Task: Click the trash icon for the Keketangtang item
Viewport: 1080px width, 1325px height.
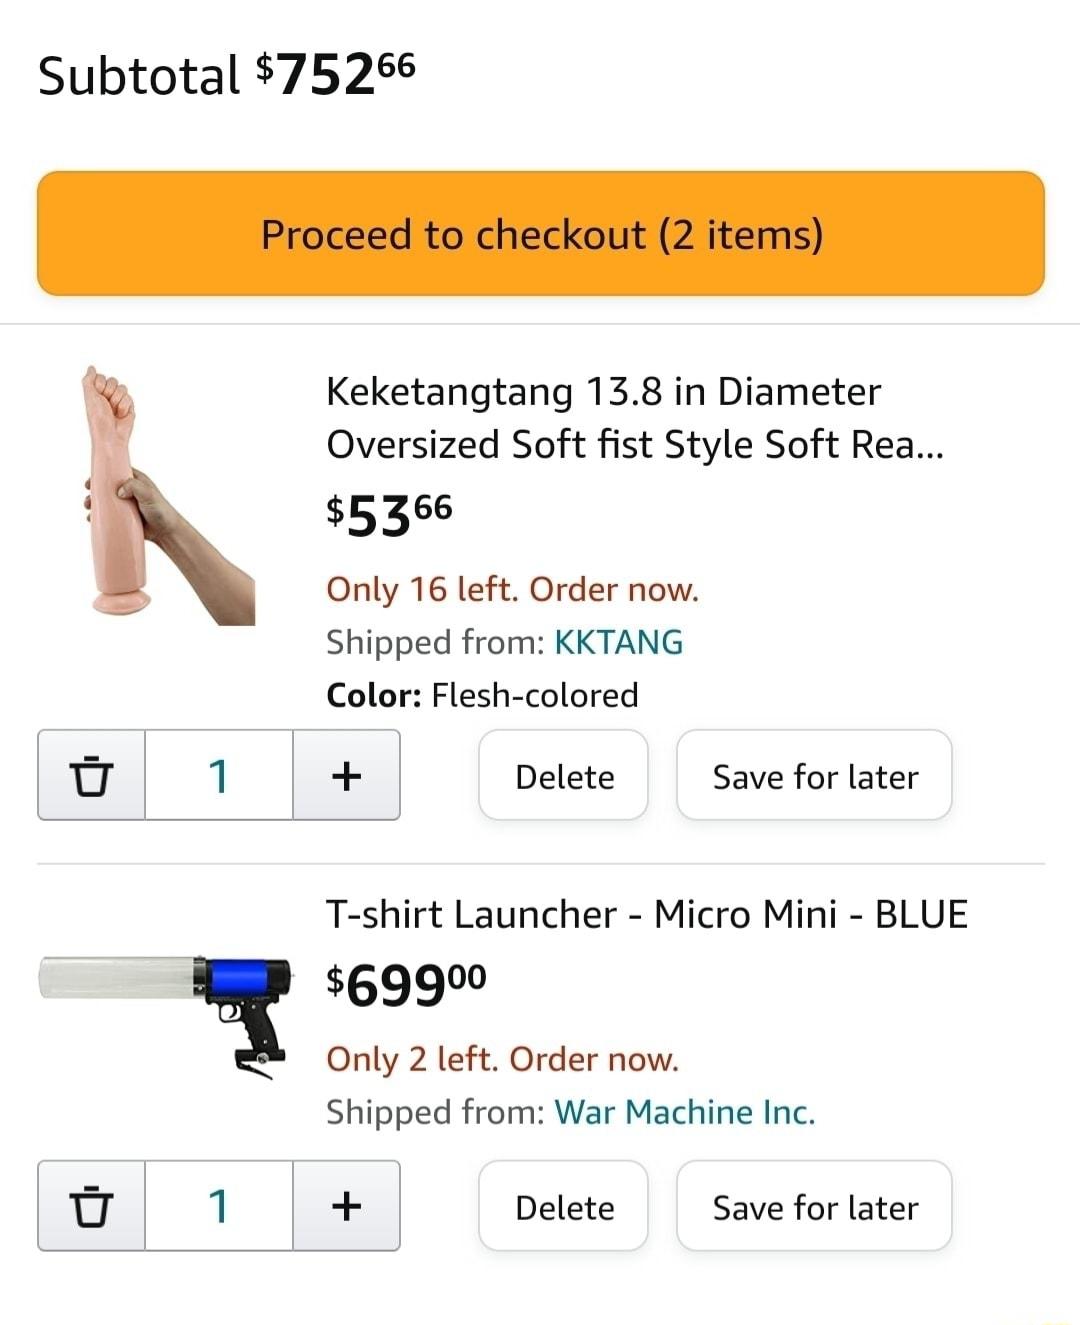Action: (x=91, y=776)
